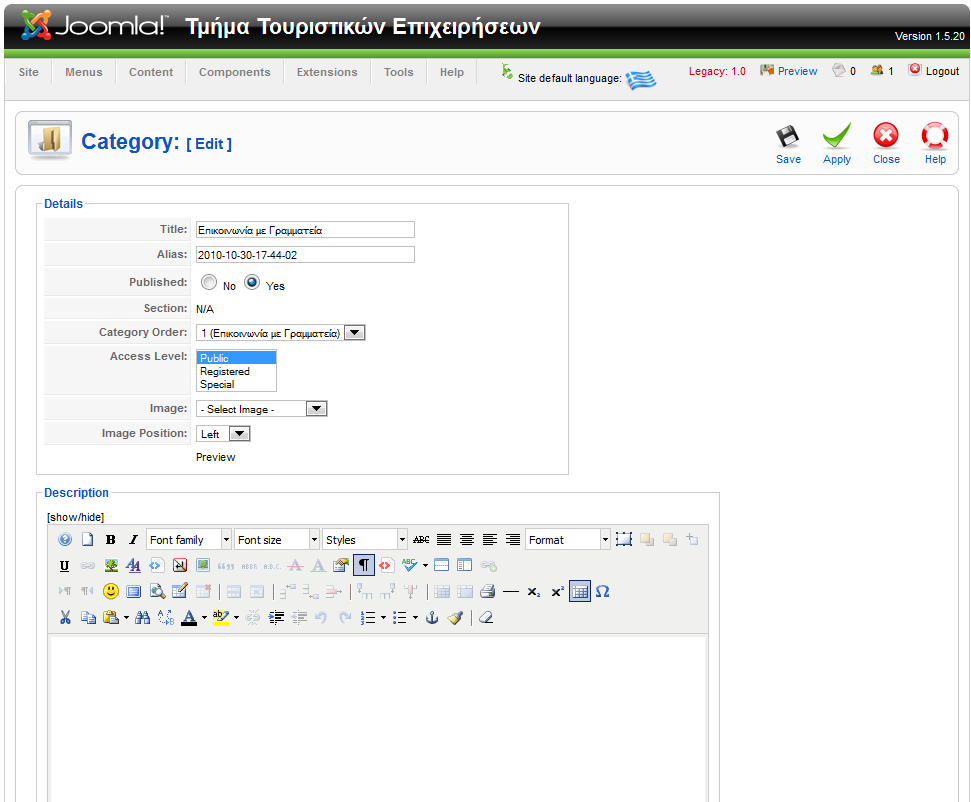Click the Help lifebuoy toolbar icon
Image resolution: width=971 pixels, height=802 pixels.
point(935,136)
